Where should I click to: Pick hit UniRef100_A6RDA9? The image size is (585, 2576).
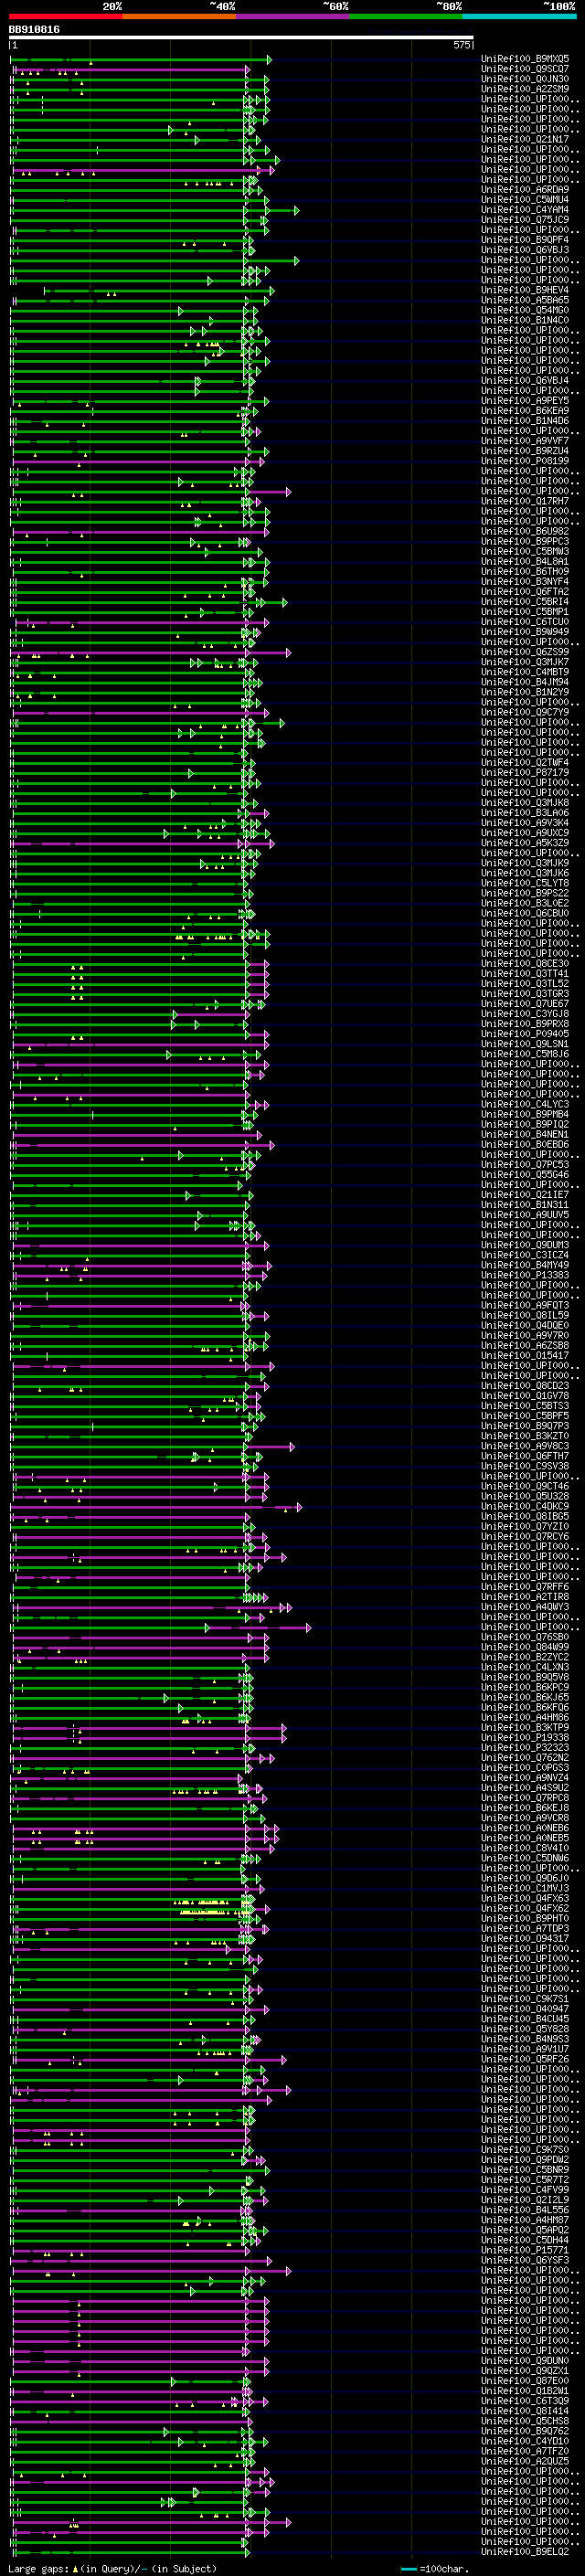click(525, 190)
